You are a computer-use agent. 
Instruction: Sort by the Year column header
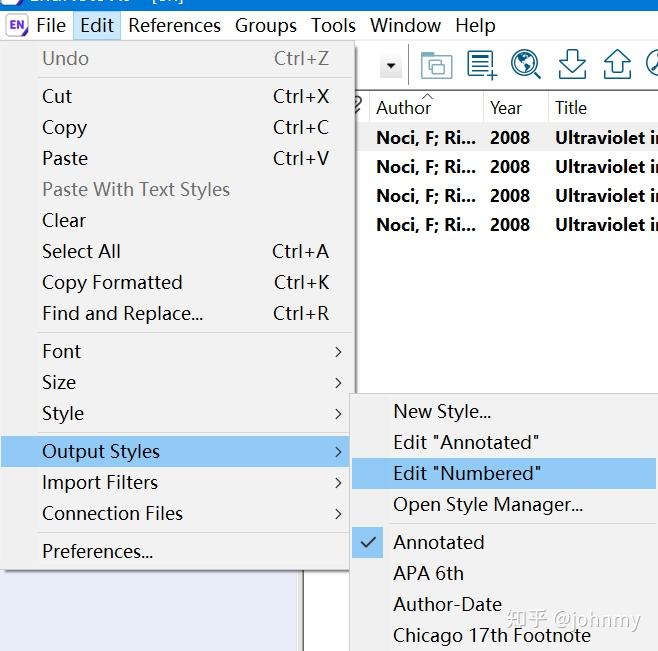[516, 107]
